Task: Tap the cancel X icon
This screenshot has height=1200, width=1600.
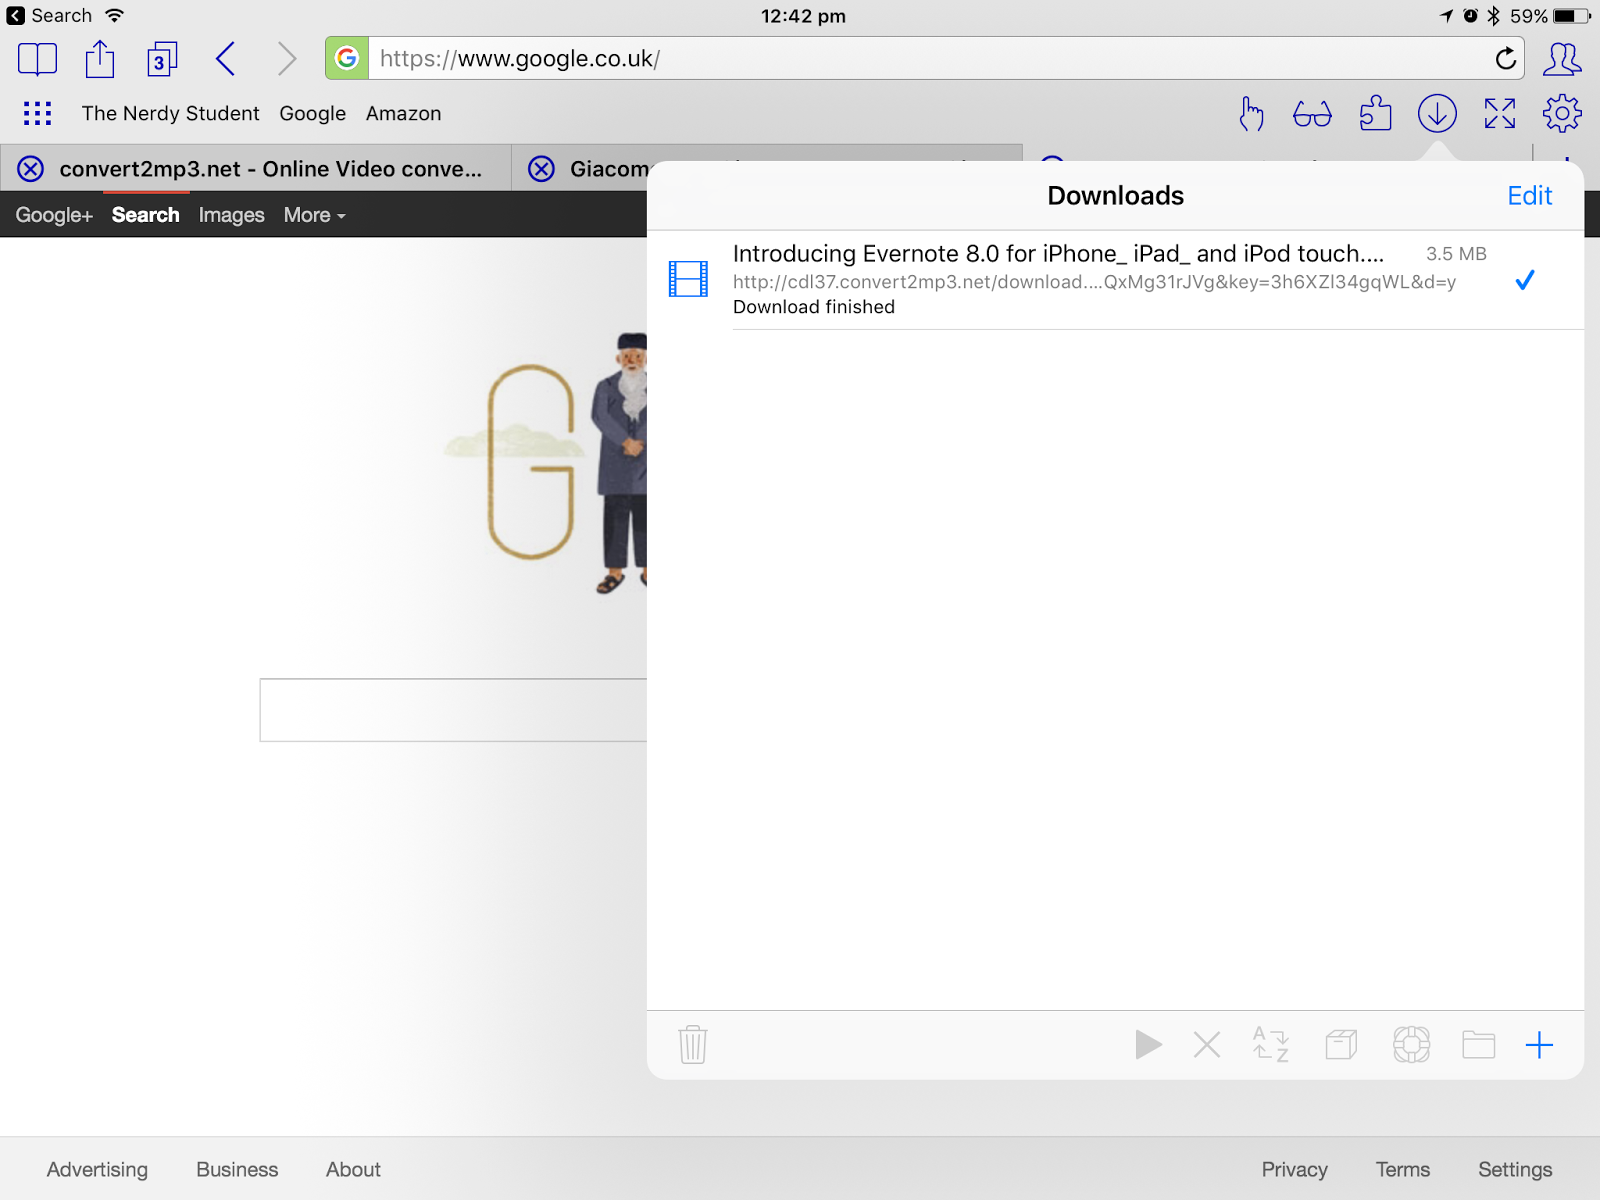Action: pyautogui.click(x=1207, y=1045)
